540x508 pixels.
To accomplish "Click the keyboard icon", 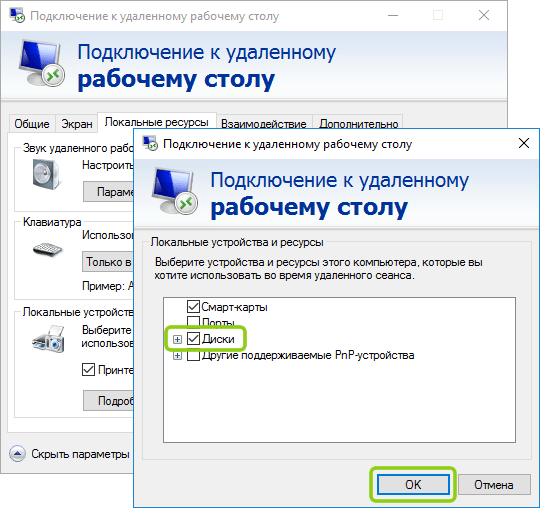I will [47, 249].
